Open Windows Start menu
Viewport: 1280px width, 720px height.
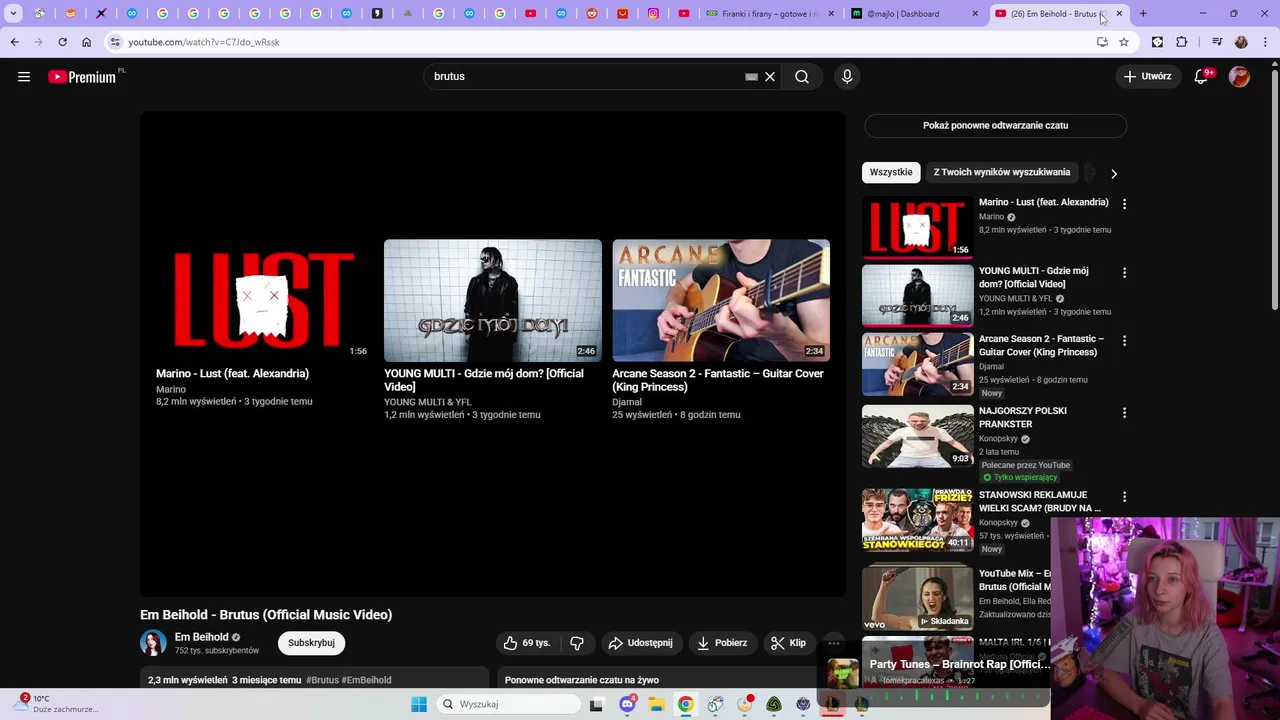click(419, 704)
